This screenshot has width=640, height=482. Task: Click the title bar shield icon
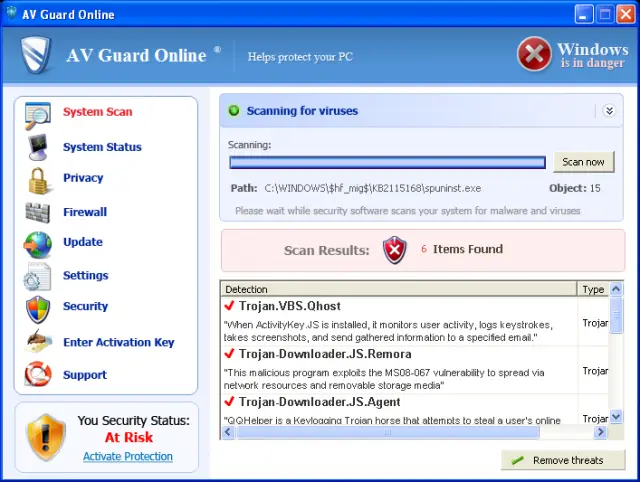click(11, 13)
